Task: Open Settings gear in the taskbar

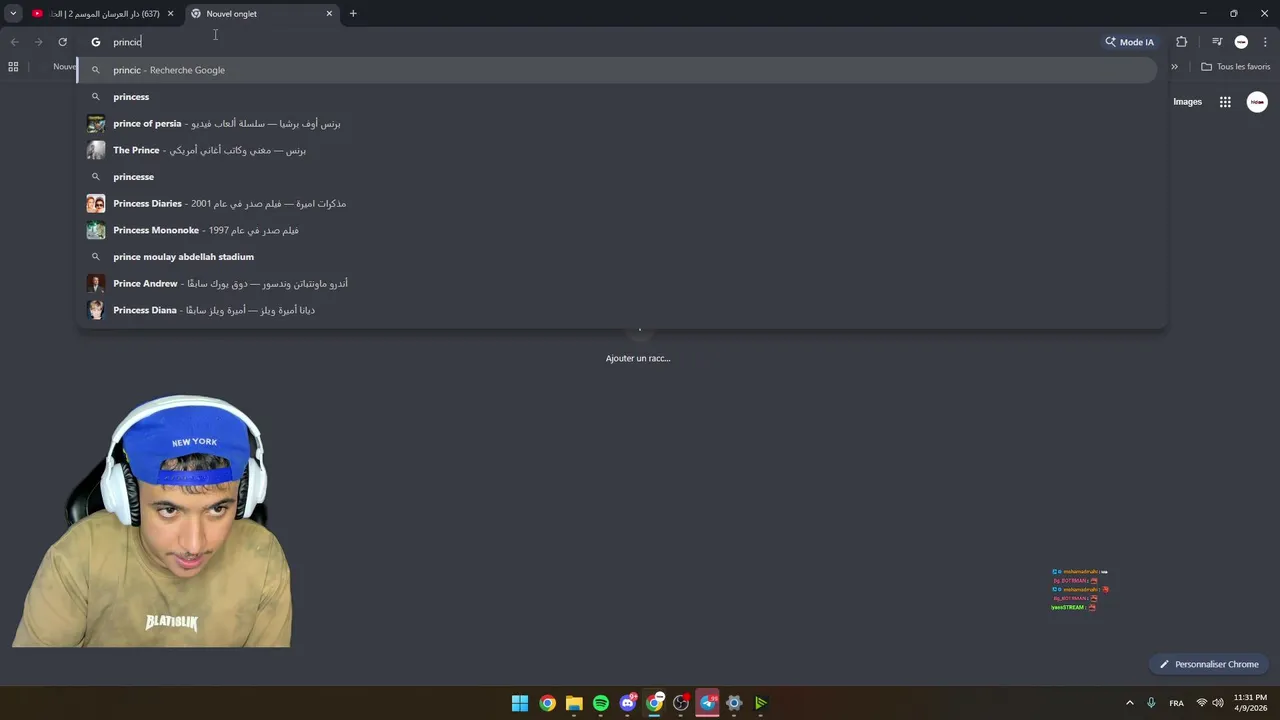Action: (734, 703)
